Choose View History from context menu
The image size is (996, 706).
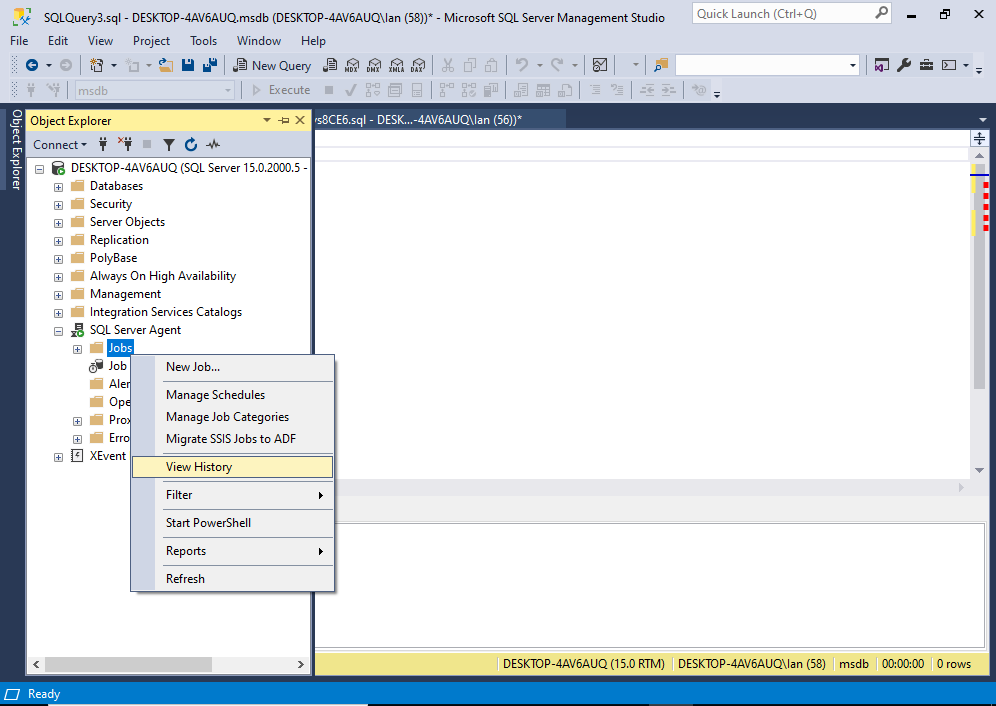tap(232, 467)
